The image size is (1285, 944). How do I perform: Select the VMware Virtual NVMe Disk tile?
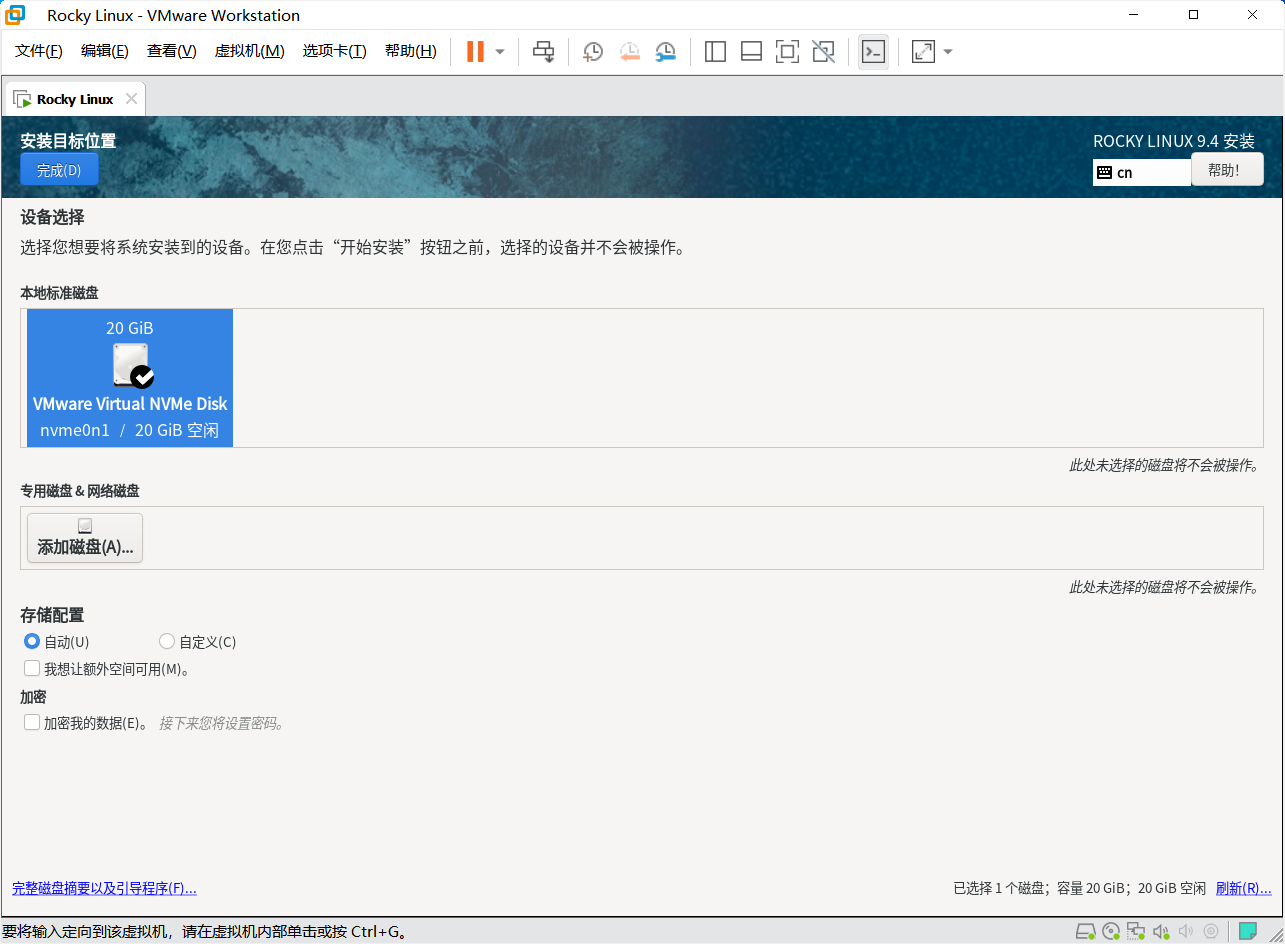[130, 377]
